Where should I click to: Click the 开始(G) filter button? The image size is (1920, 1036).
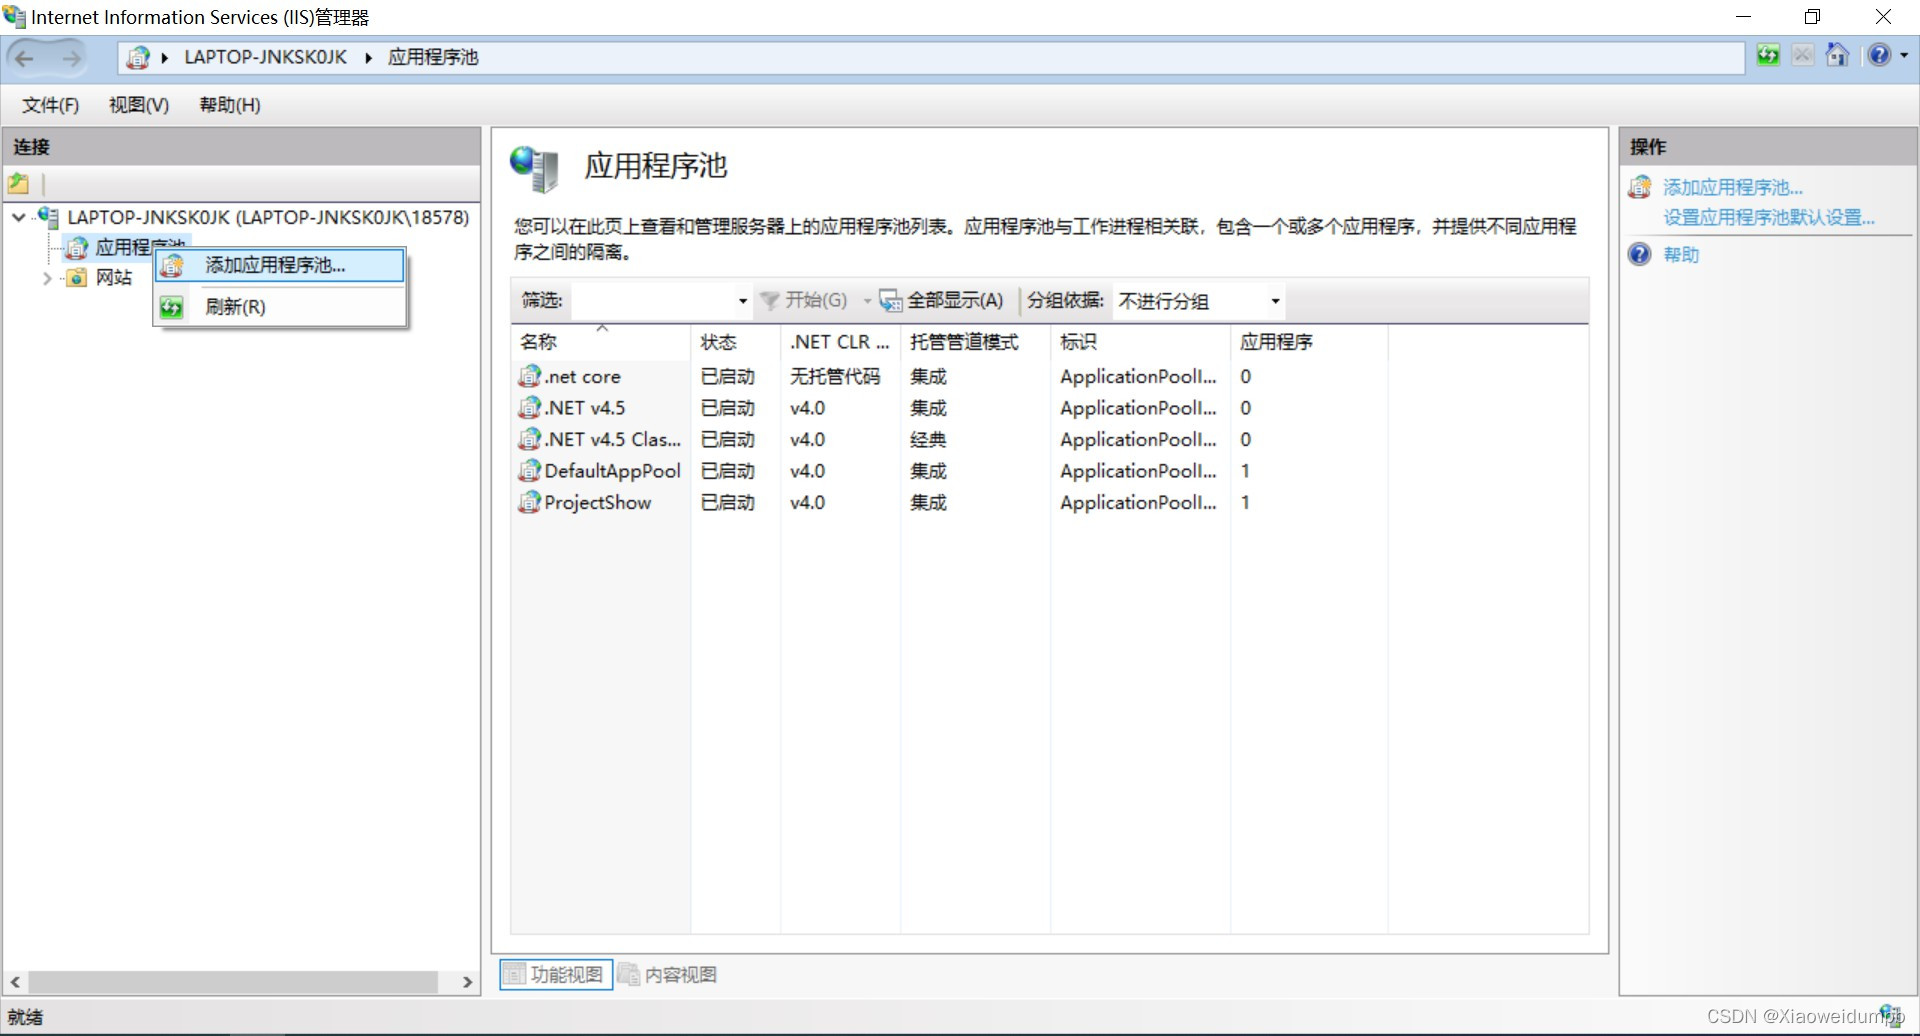coord(804,300)
